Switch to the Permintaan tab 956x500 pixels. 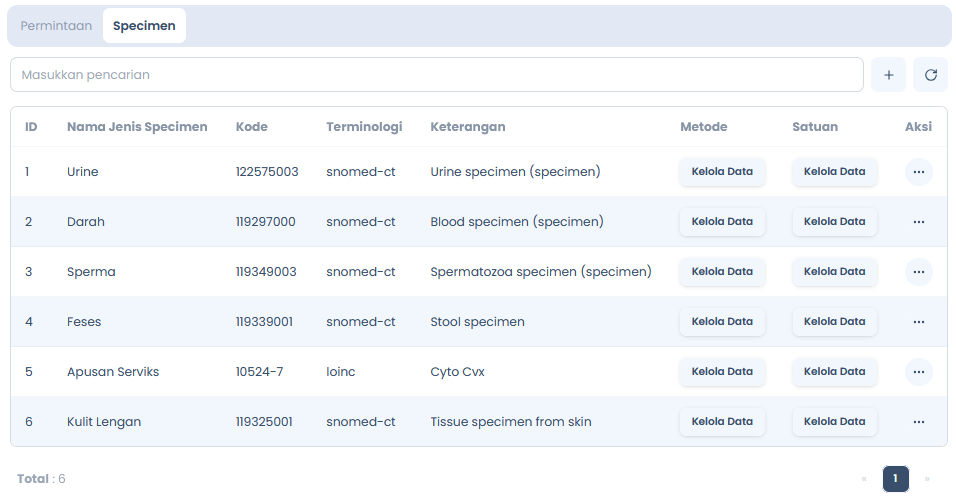pos(56,26)
